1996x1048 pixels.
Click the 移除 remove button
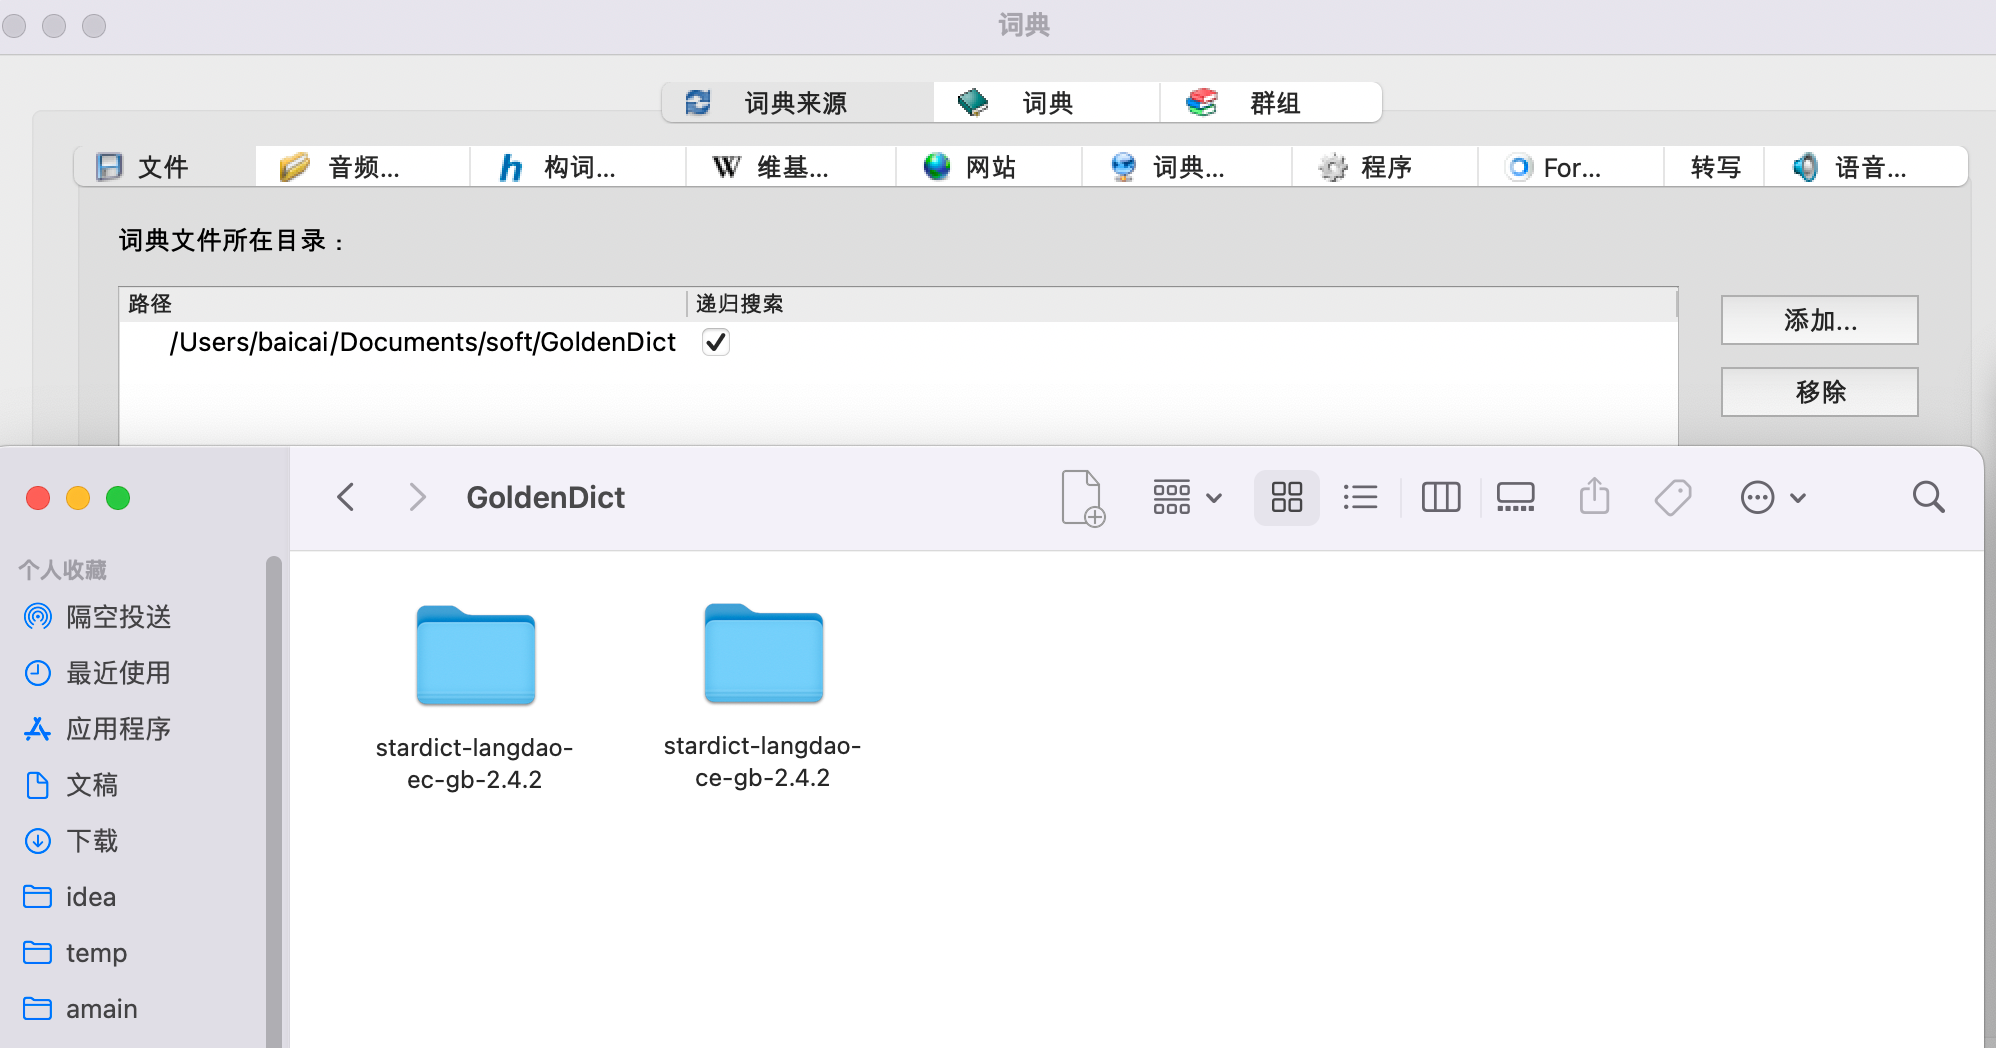coord(1819,392)
